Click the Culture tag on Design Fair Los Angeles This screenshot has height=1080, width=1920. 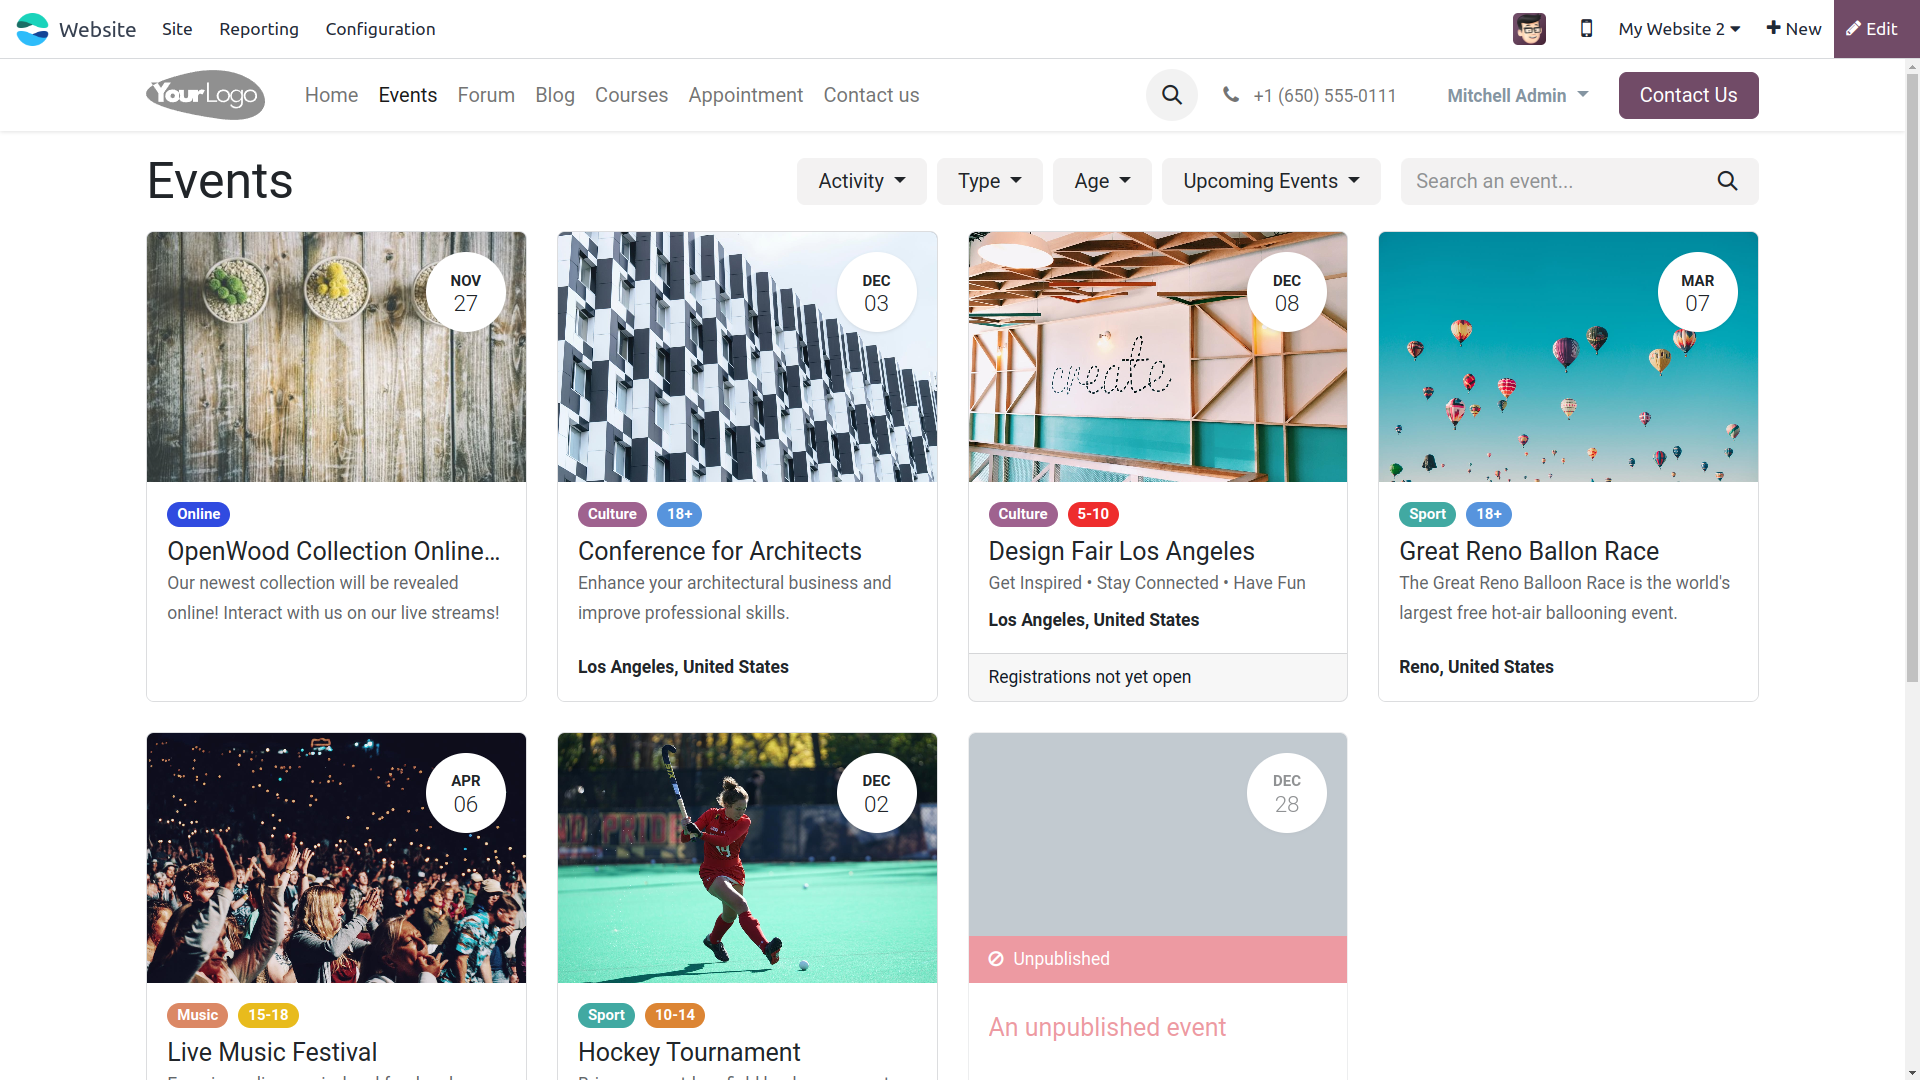(1022, 514)
